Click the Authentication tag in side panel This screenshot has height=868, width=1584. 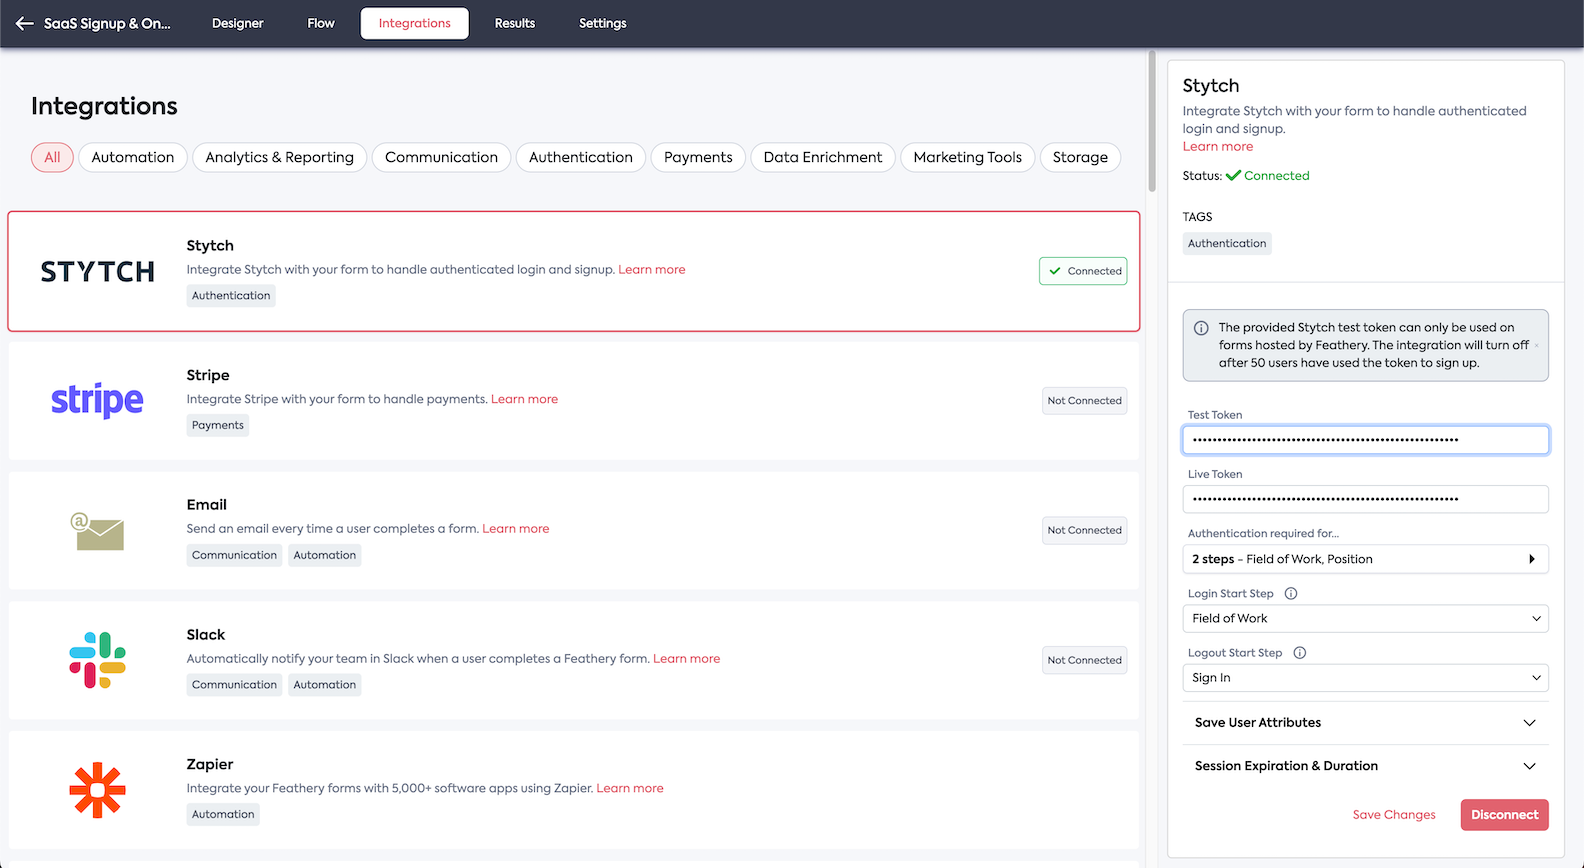coord(1227,244)
